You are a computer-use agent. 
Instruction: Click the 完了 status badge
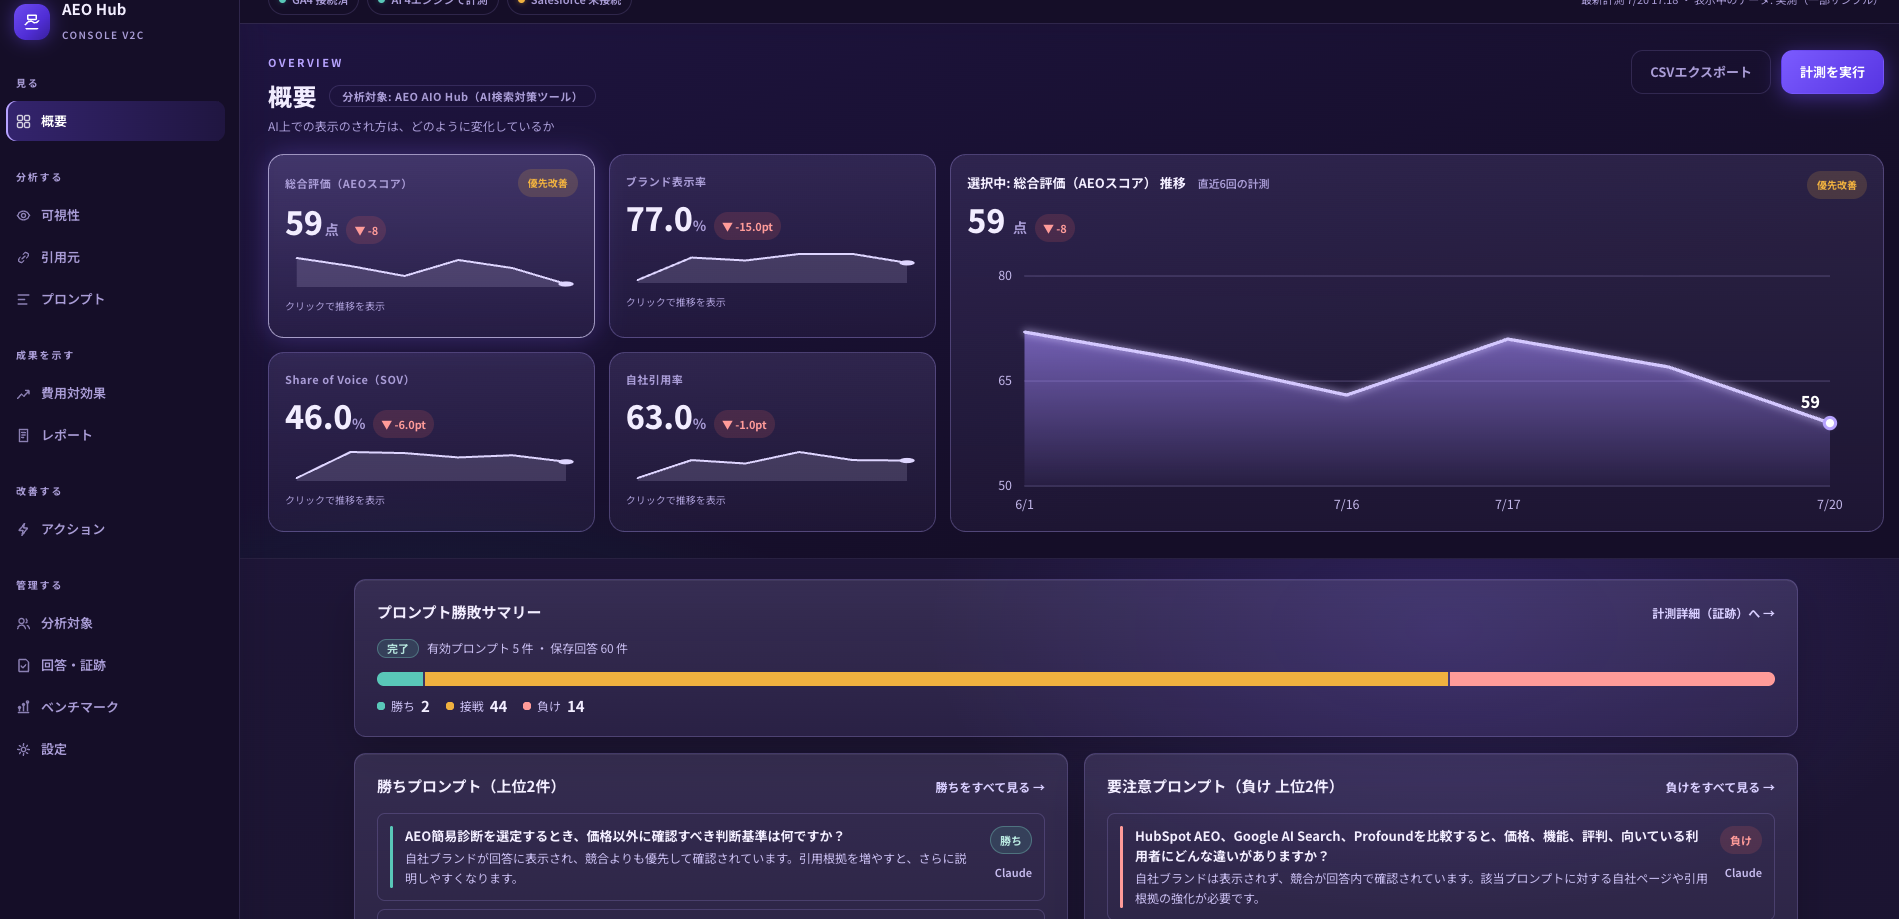398,649
